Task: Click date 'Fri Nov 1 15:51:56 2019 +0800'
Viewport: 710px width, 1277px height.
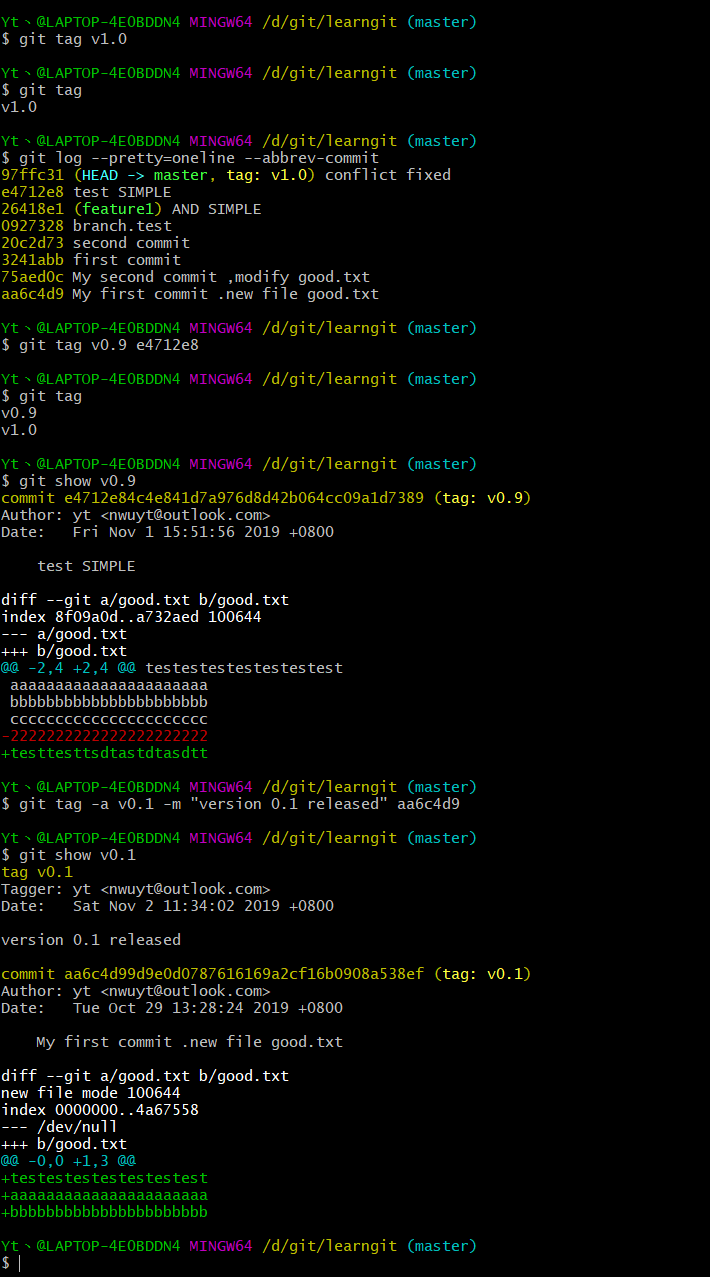Action: pyautogui.click(x=203, y=532)
